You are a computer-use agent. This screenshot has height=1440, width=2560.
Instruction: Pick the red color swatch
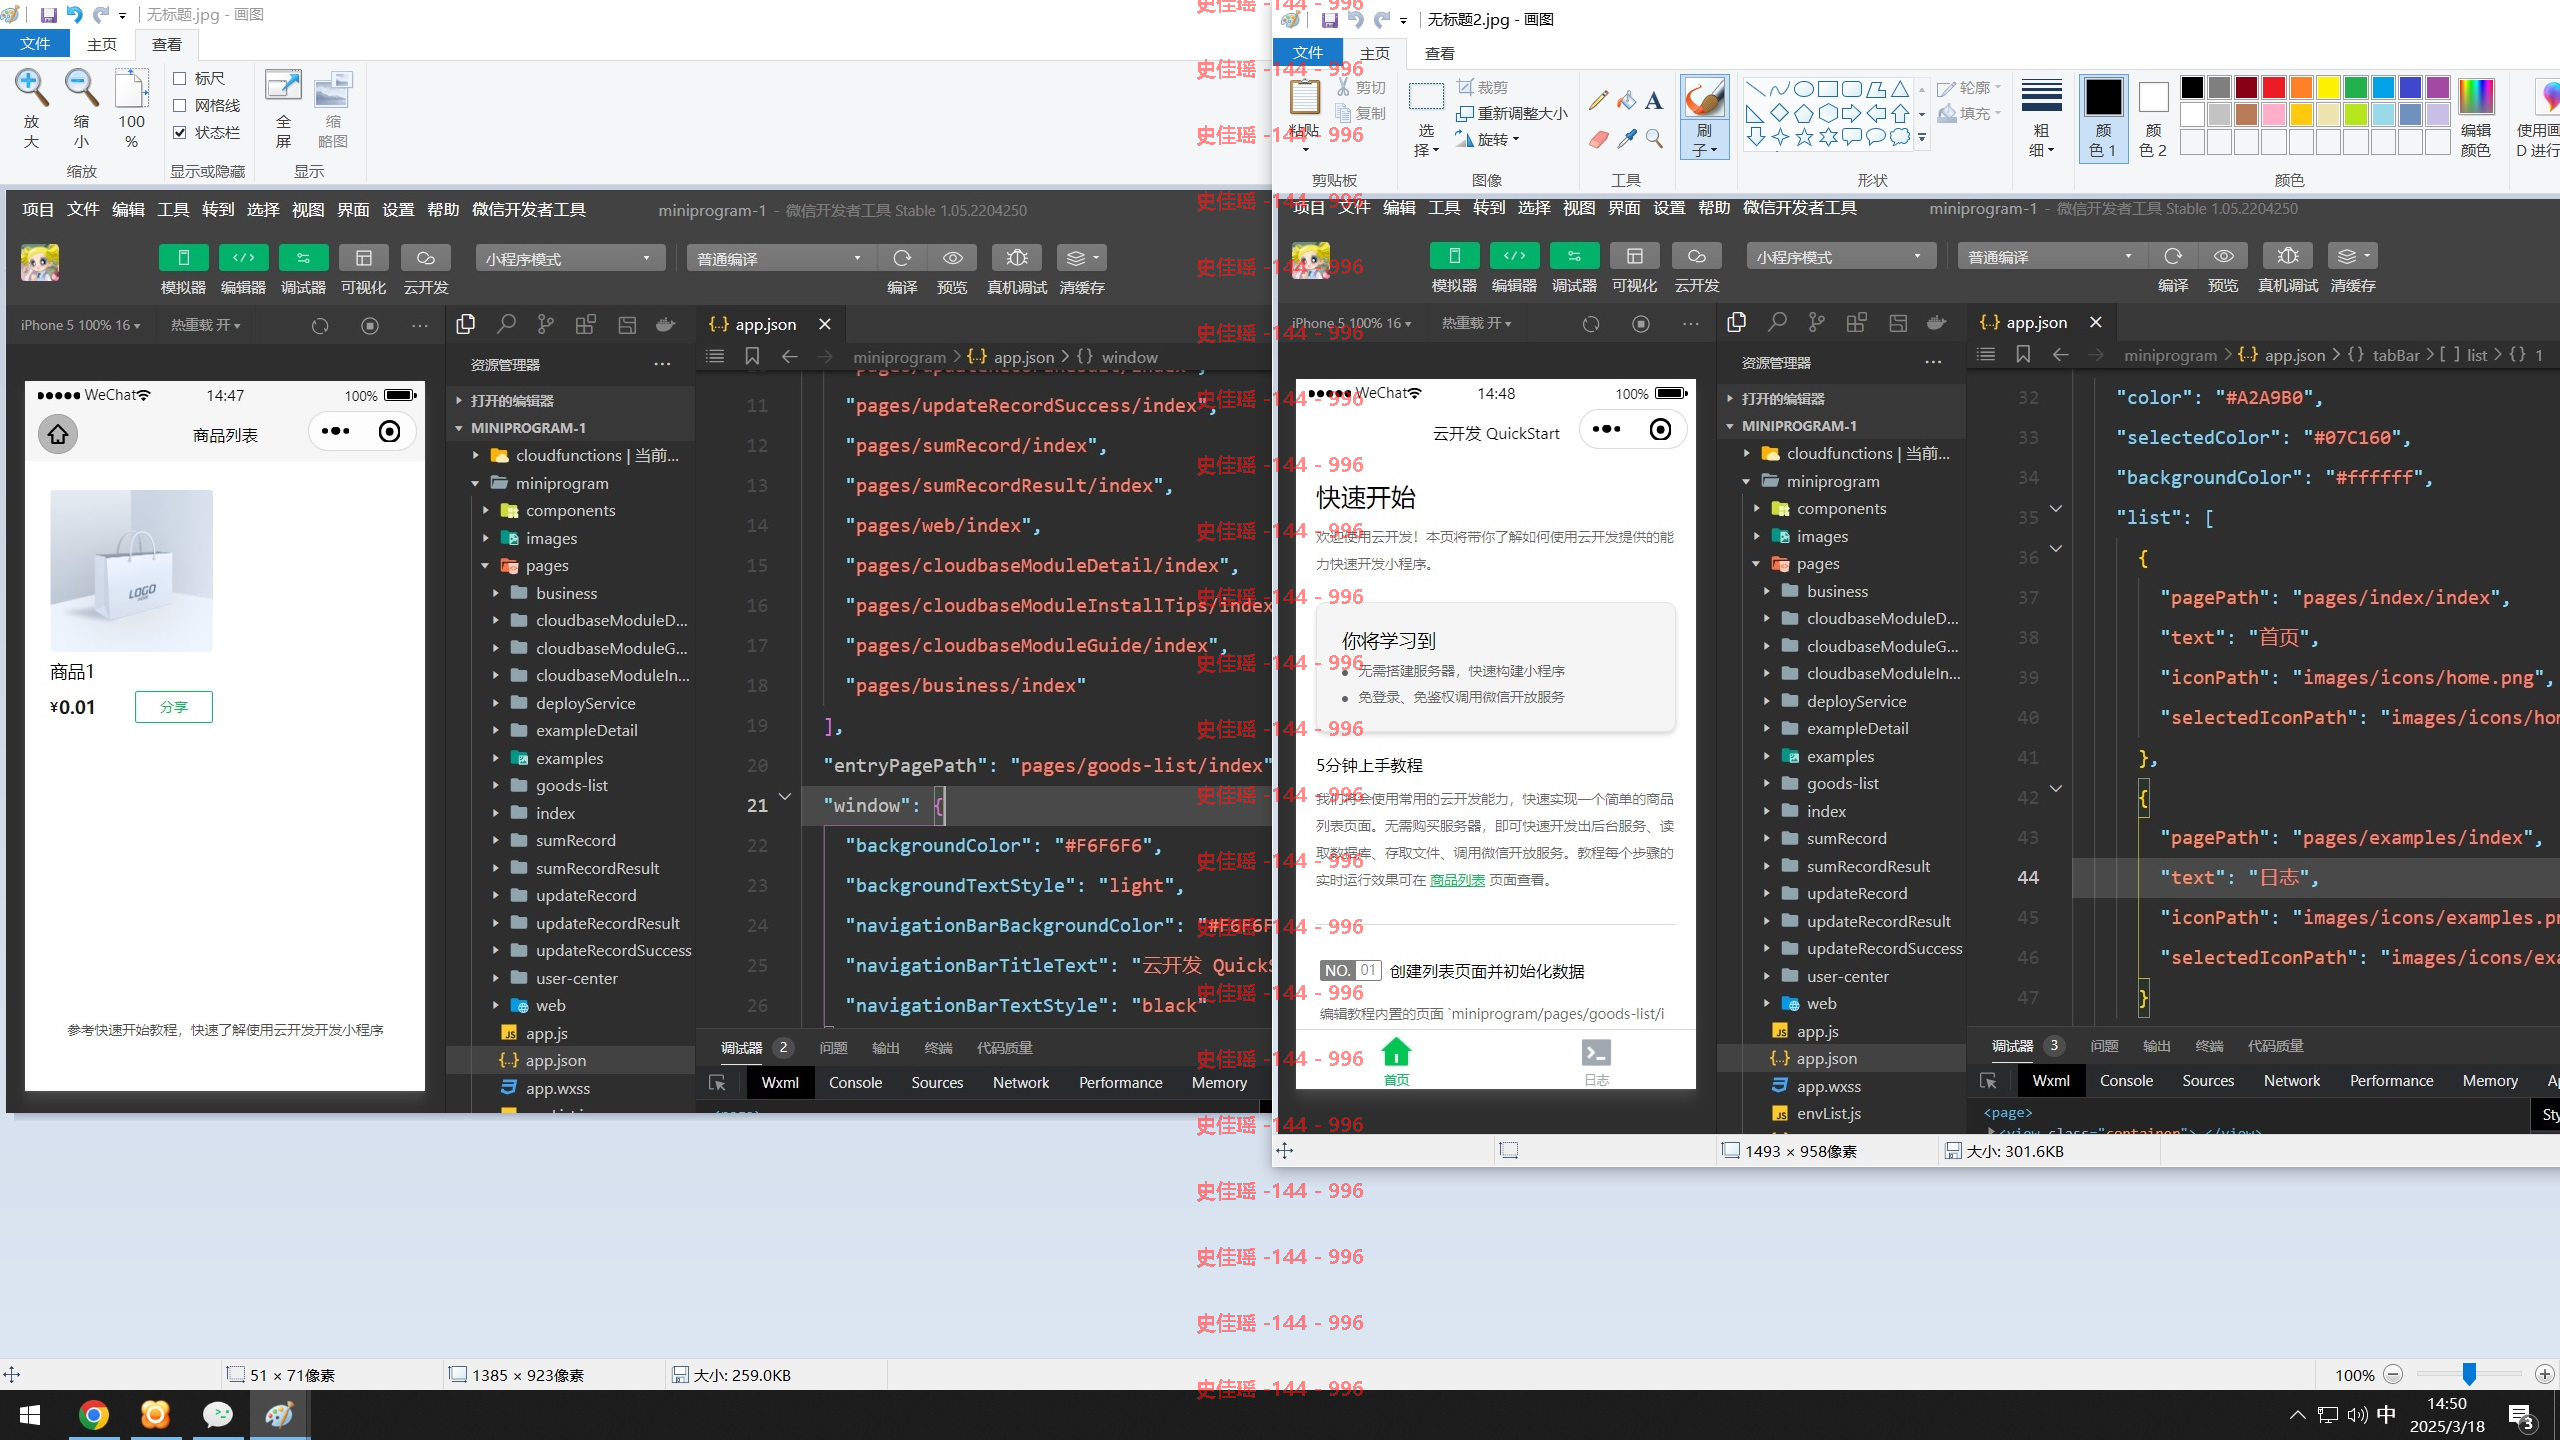[2273, 88]
